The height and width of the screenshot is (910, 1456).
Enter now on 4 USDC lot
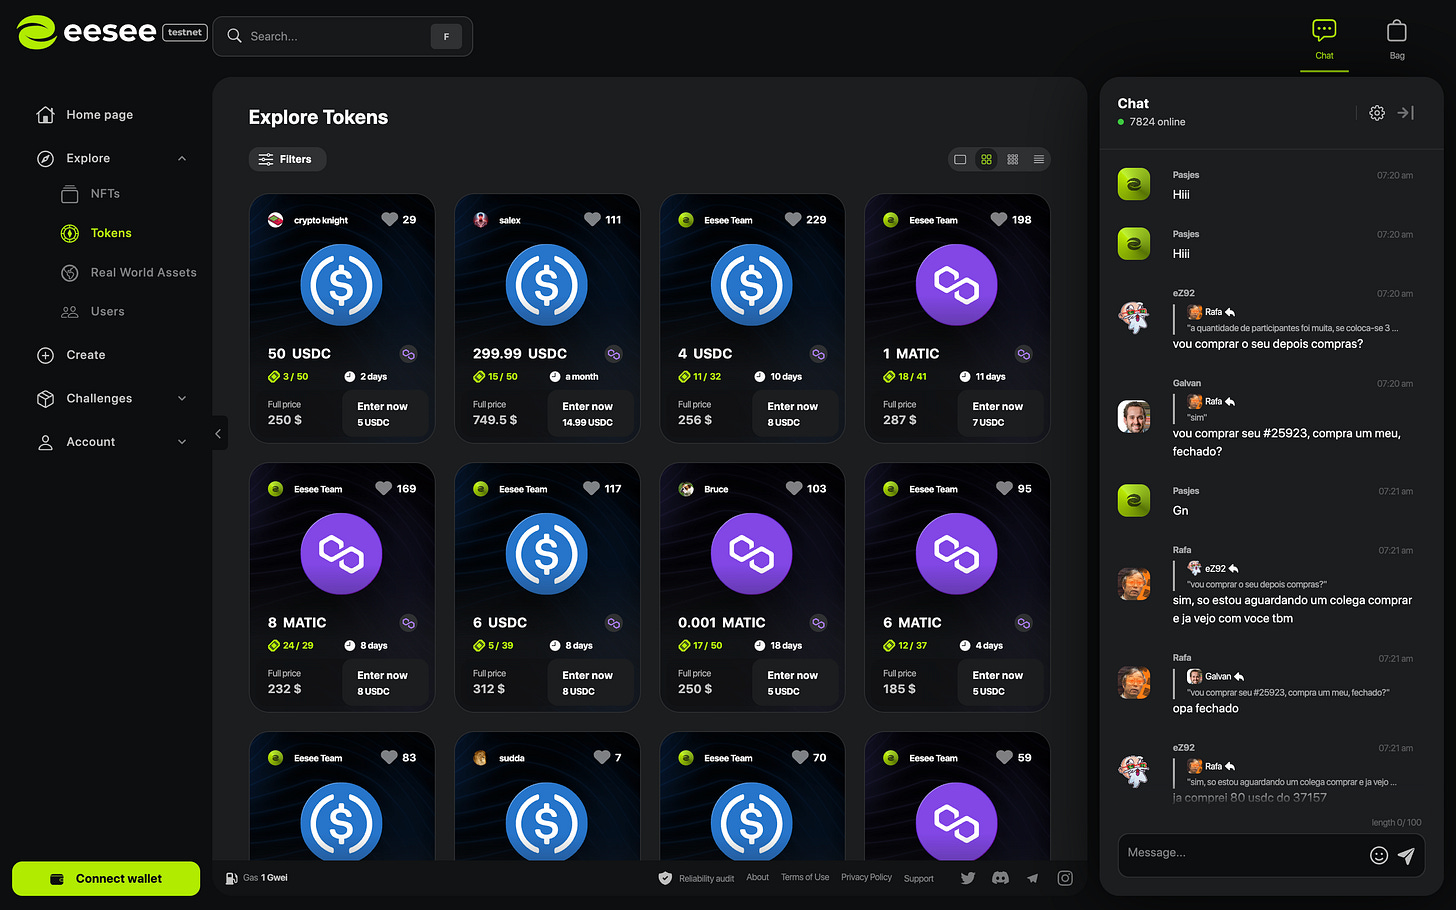click(x=795, y=413)
